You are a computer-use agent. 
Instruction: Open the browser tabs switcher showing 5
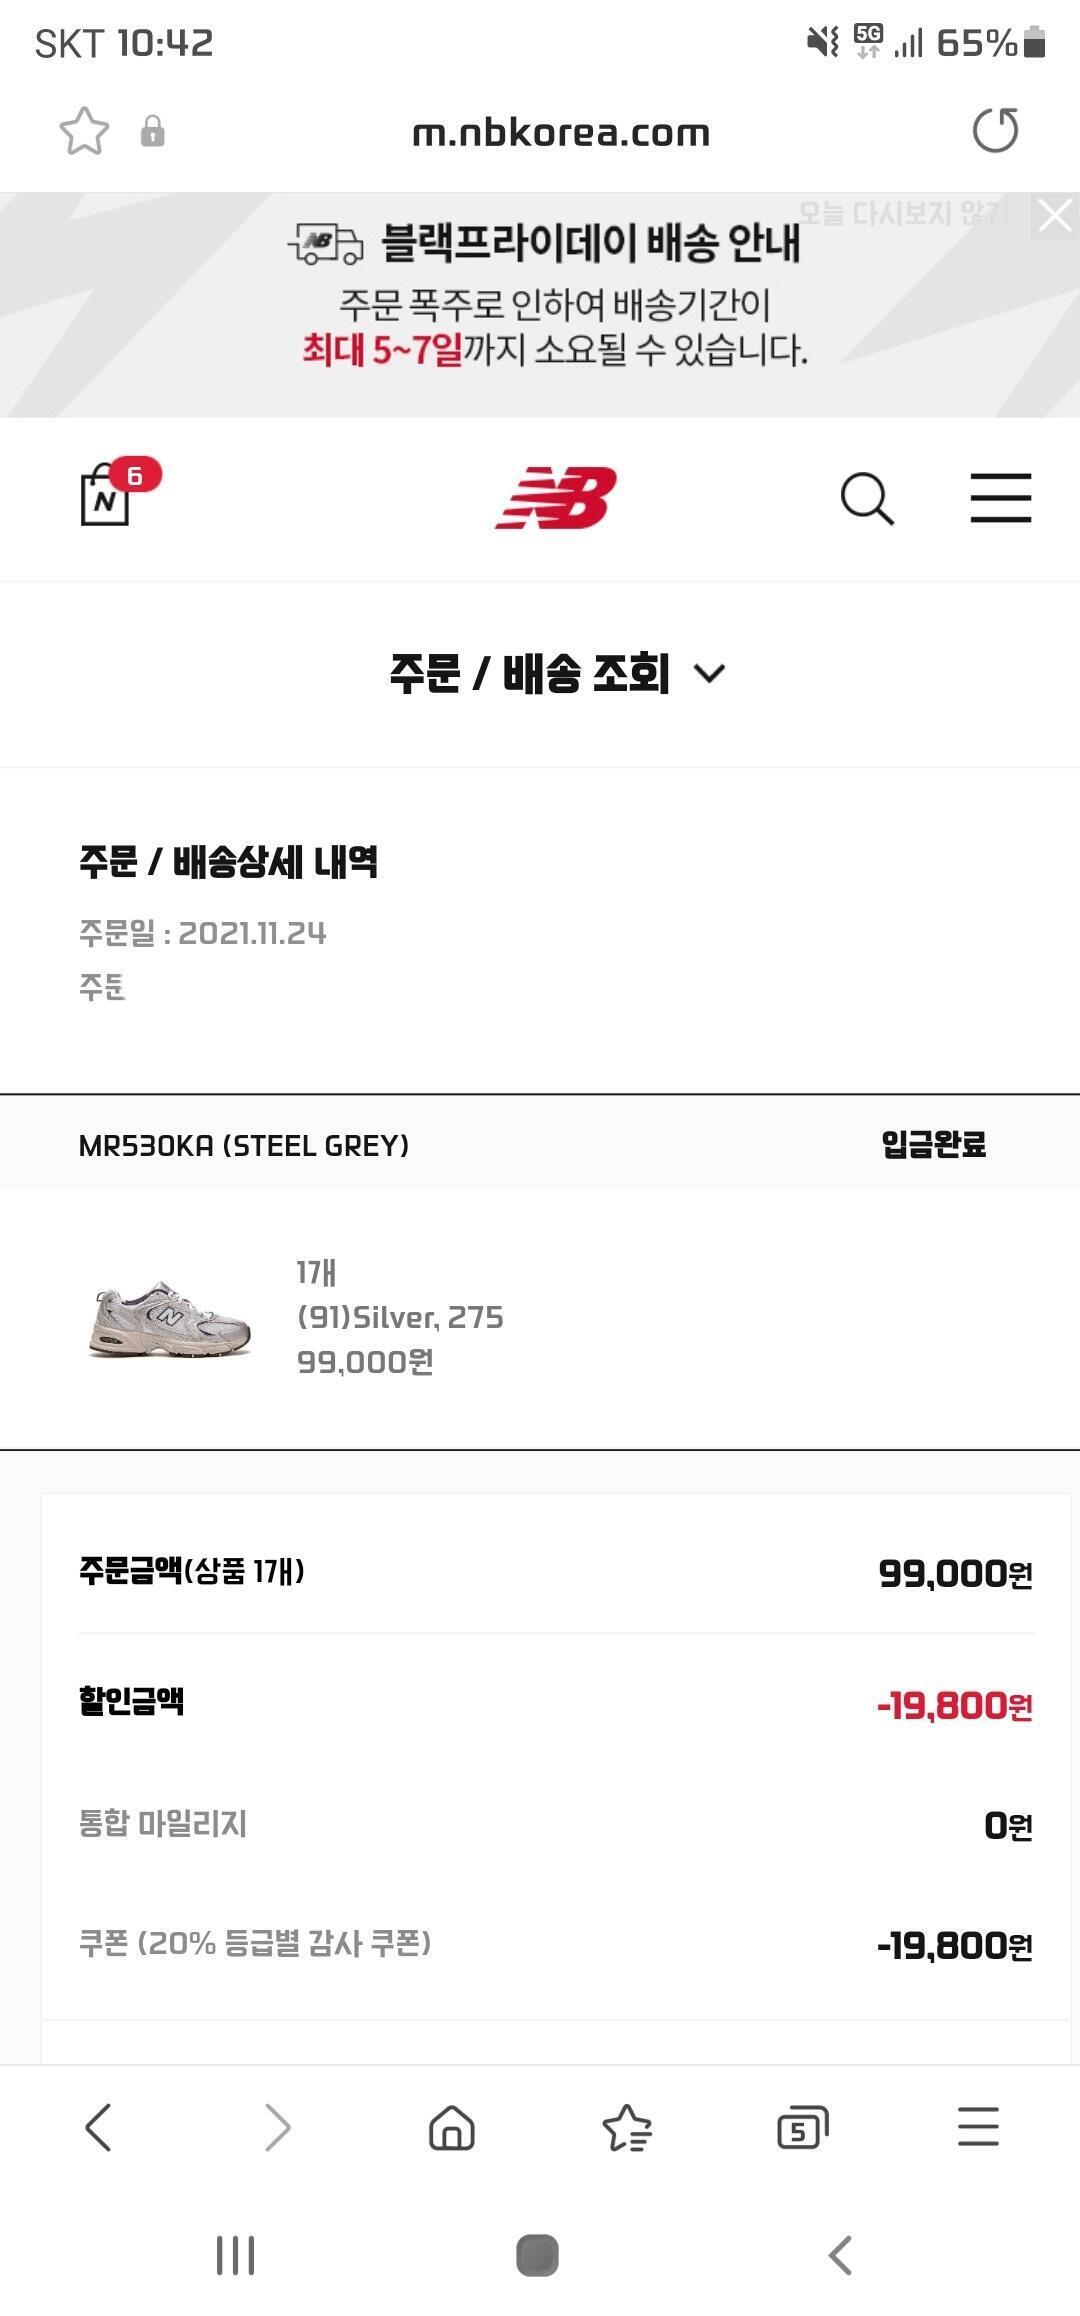(x=802, y=2127)
